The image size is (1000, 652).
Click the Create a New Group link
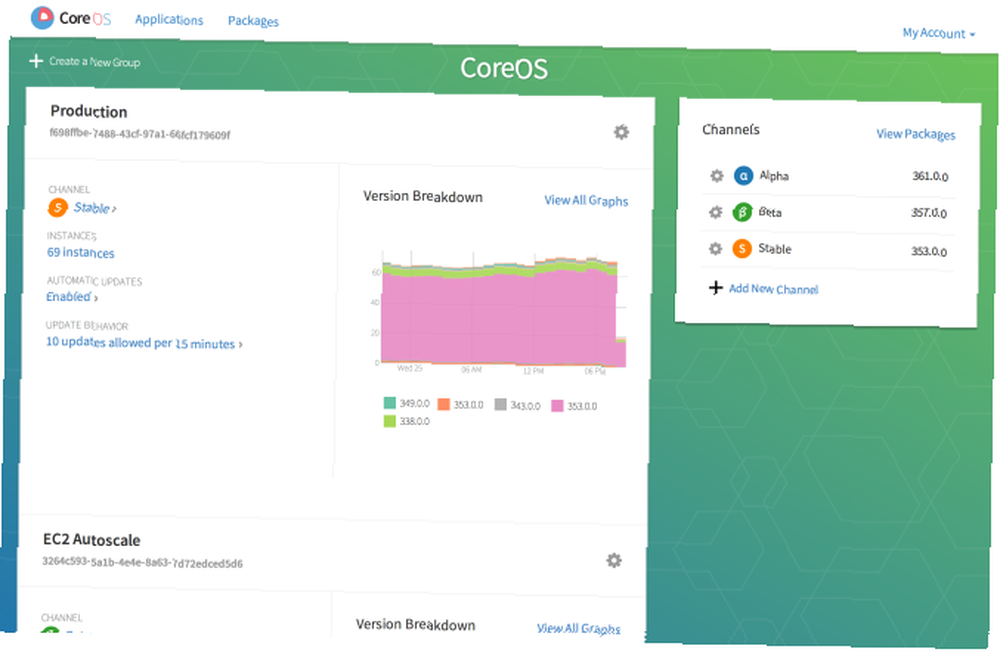(94, 62)
